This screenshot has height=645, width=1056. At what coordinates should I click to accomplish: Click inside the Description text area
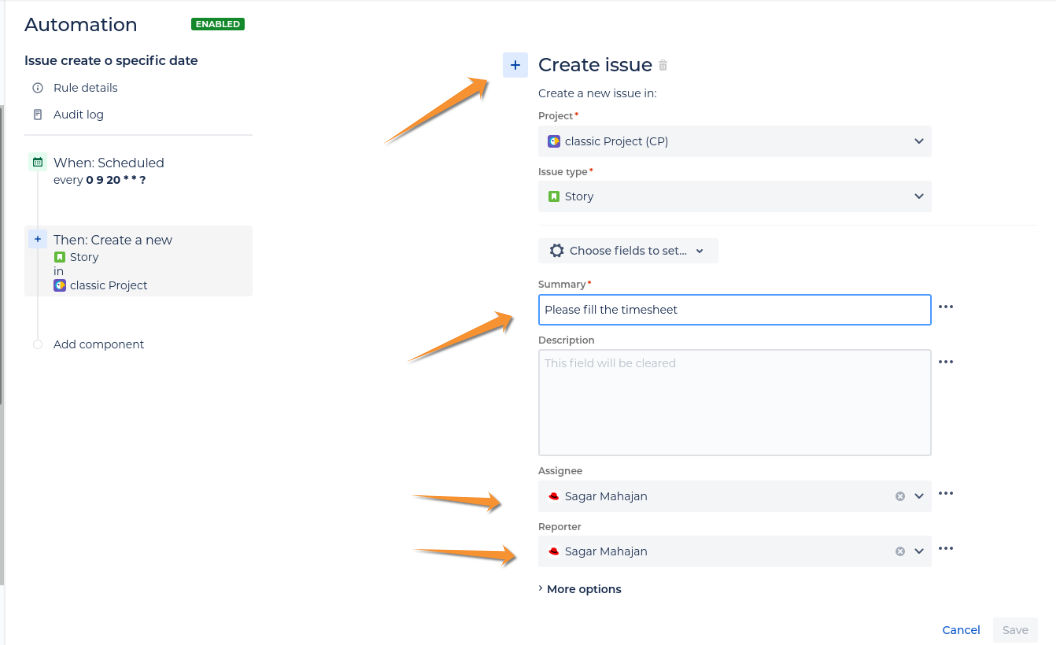(735, 403)
